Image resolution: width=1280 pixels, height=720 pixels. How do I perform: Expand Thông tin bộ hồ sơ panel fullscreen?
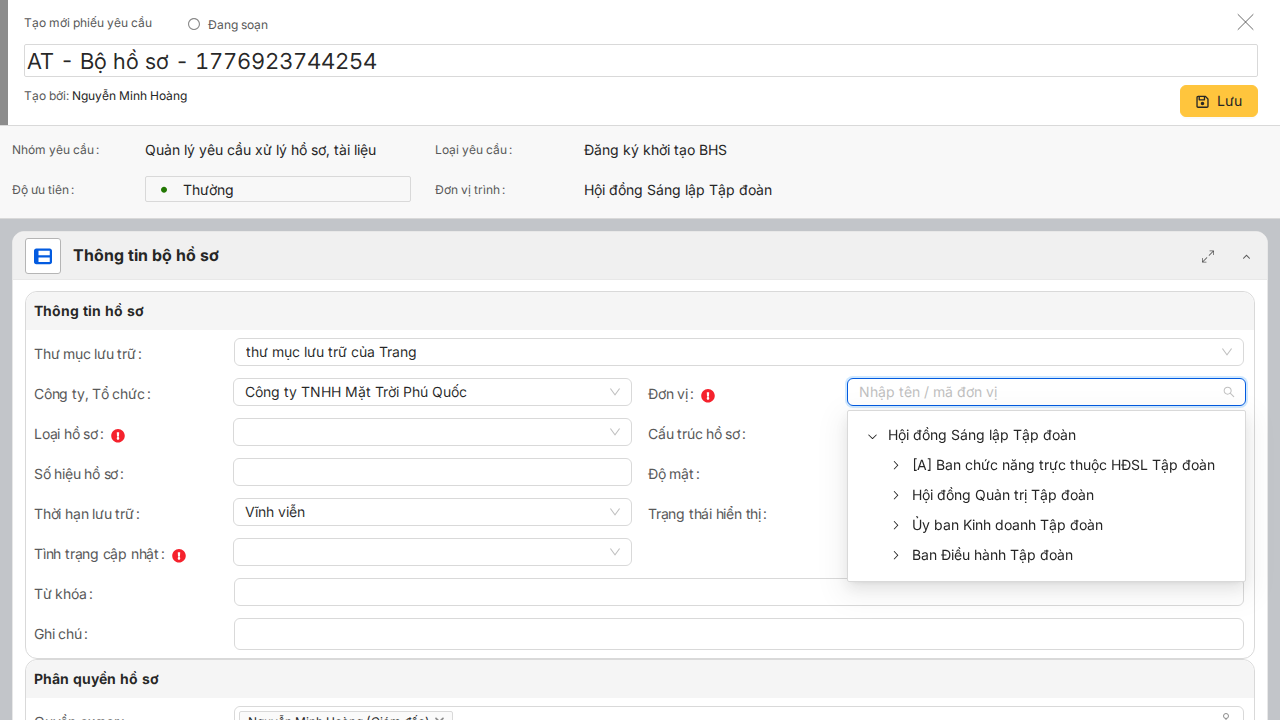coord(1208,256)
